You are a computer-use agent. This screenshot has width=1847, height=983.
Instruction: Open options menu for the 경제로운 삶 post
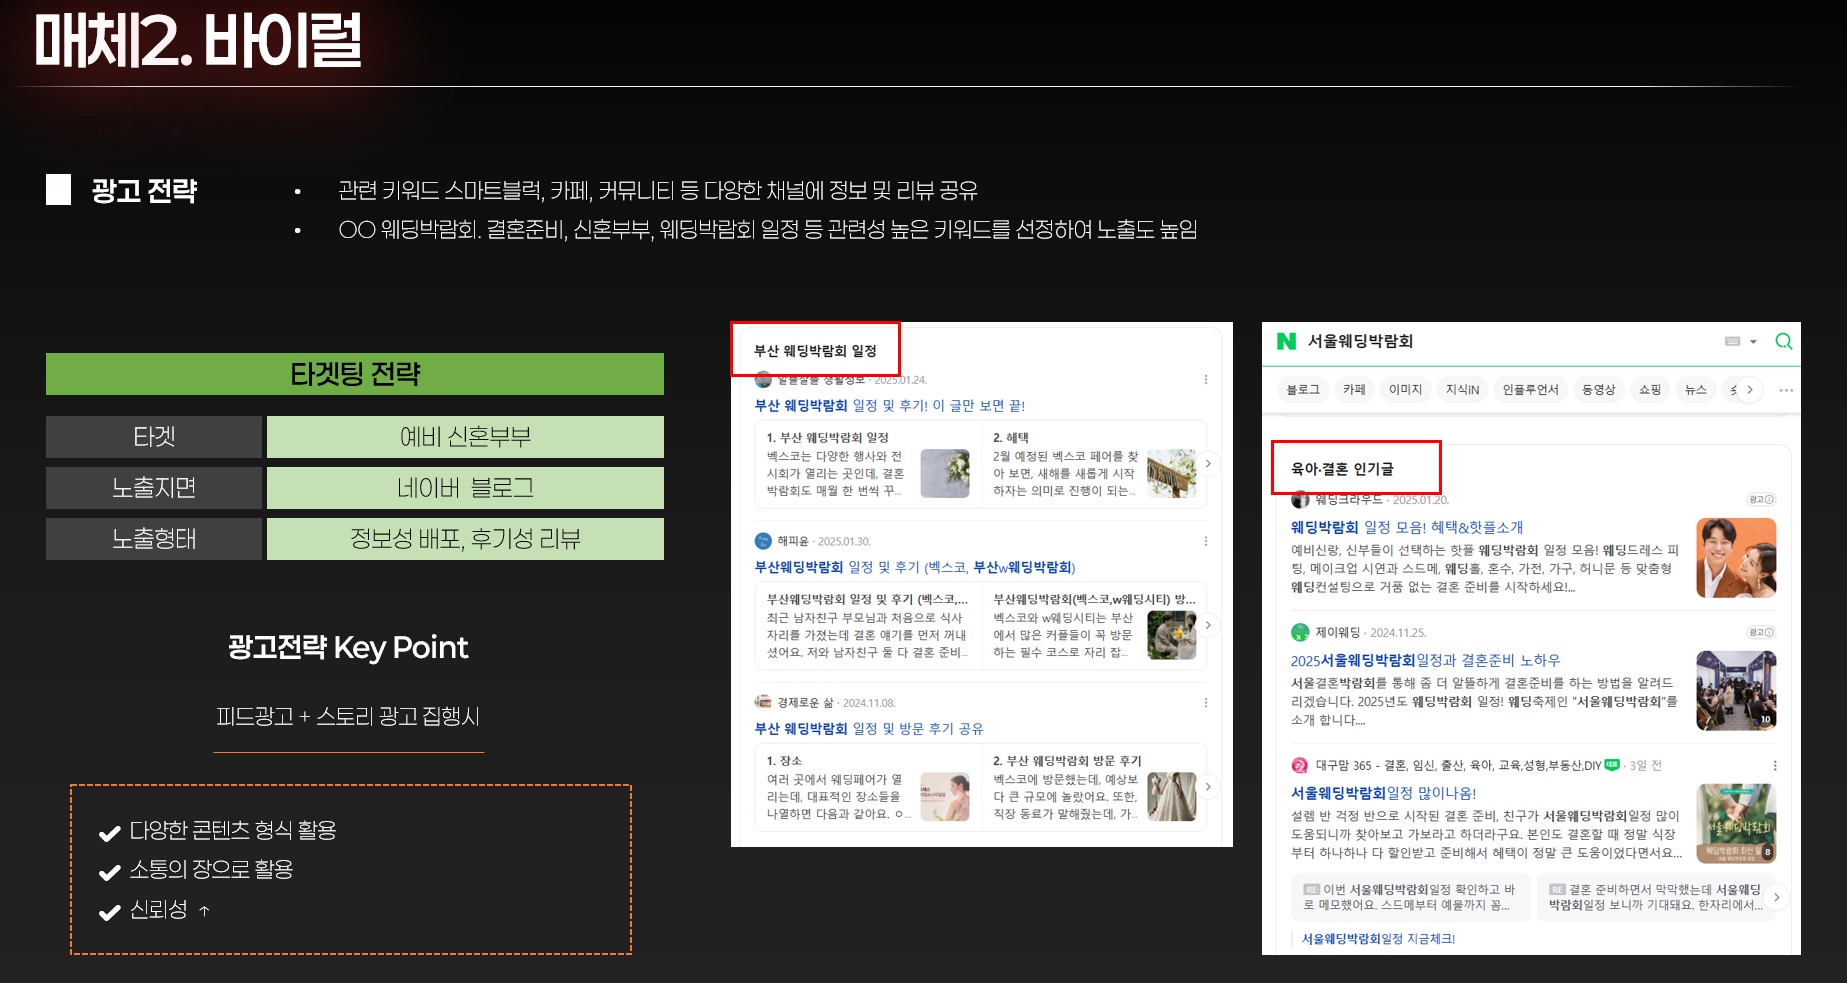coord(1205,703)
